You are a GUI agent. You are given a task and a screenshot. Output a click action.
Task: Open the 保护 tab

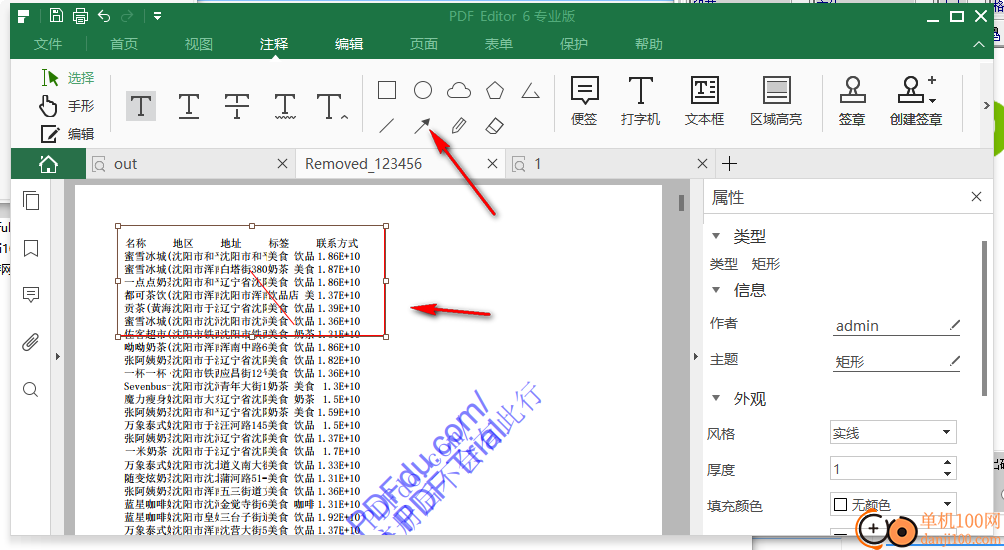click(x=574, y=44)
